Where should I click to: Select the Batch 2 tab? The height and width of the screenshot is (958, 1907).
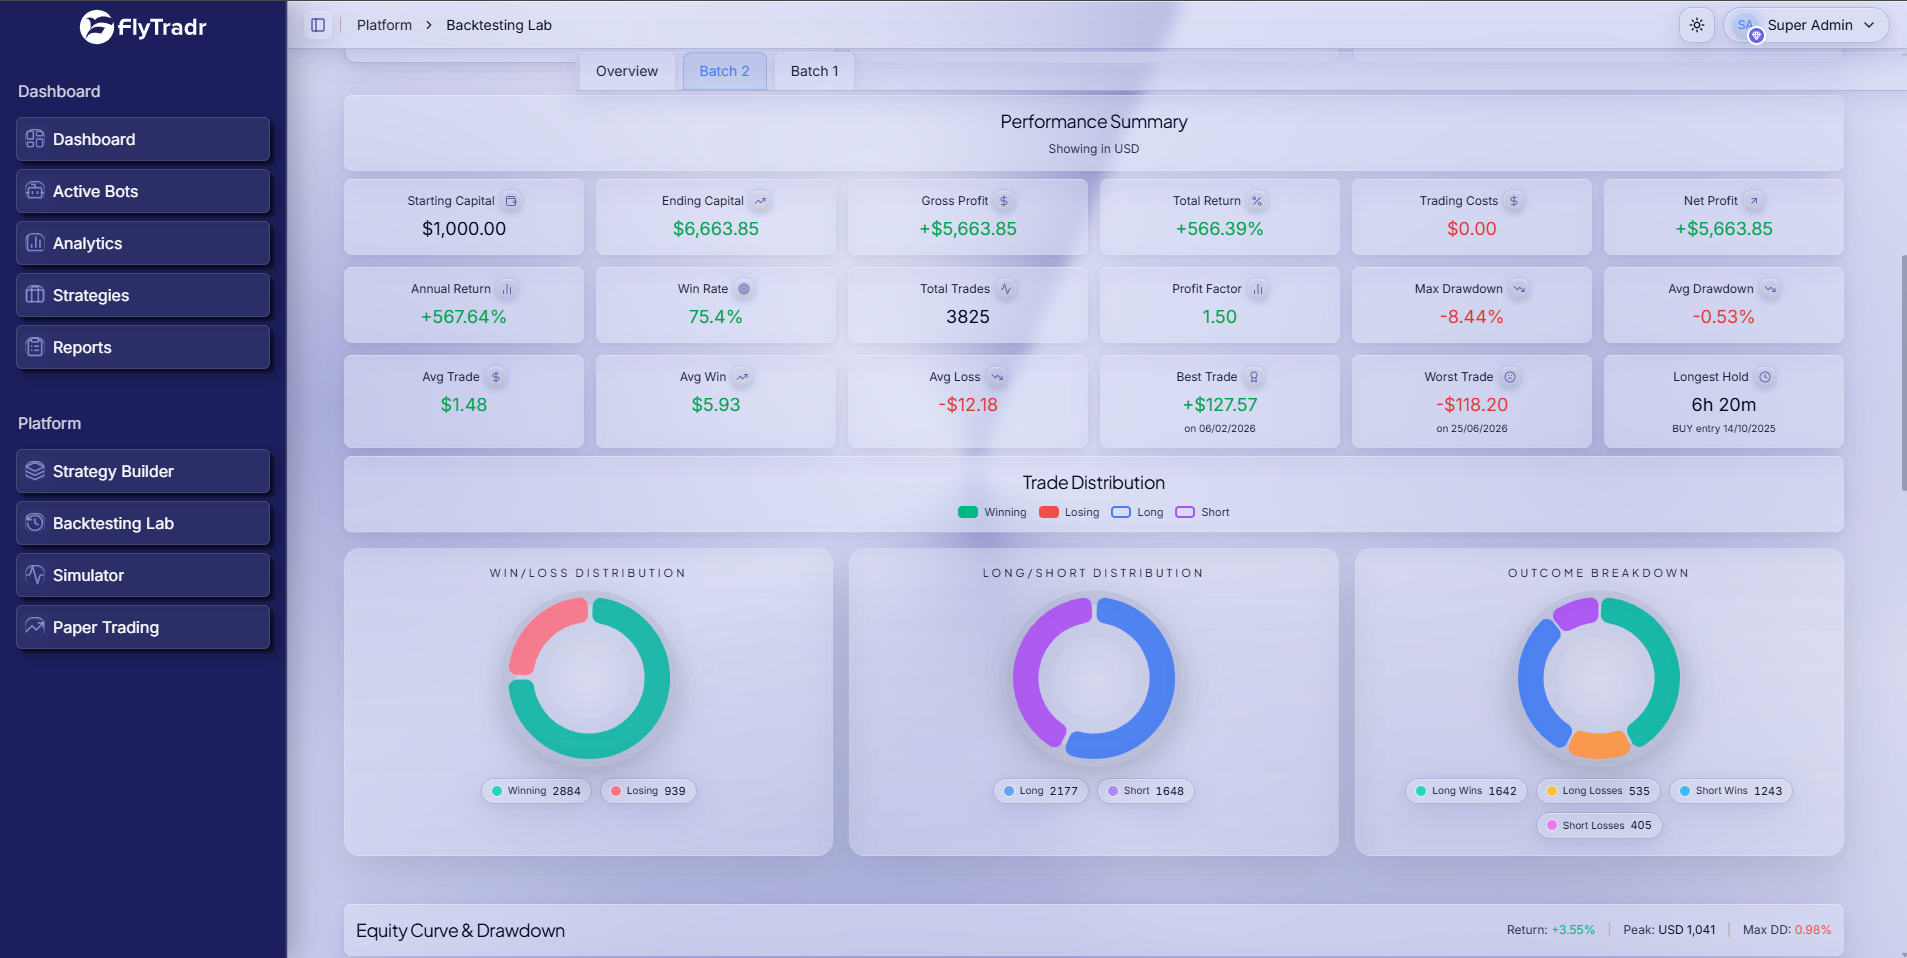click(724, 71)
